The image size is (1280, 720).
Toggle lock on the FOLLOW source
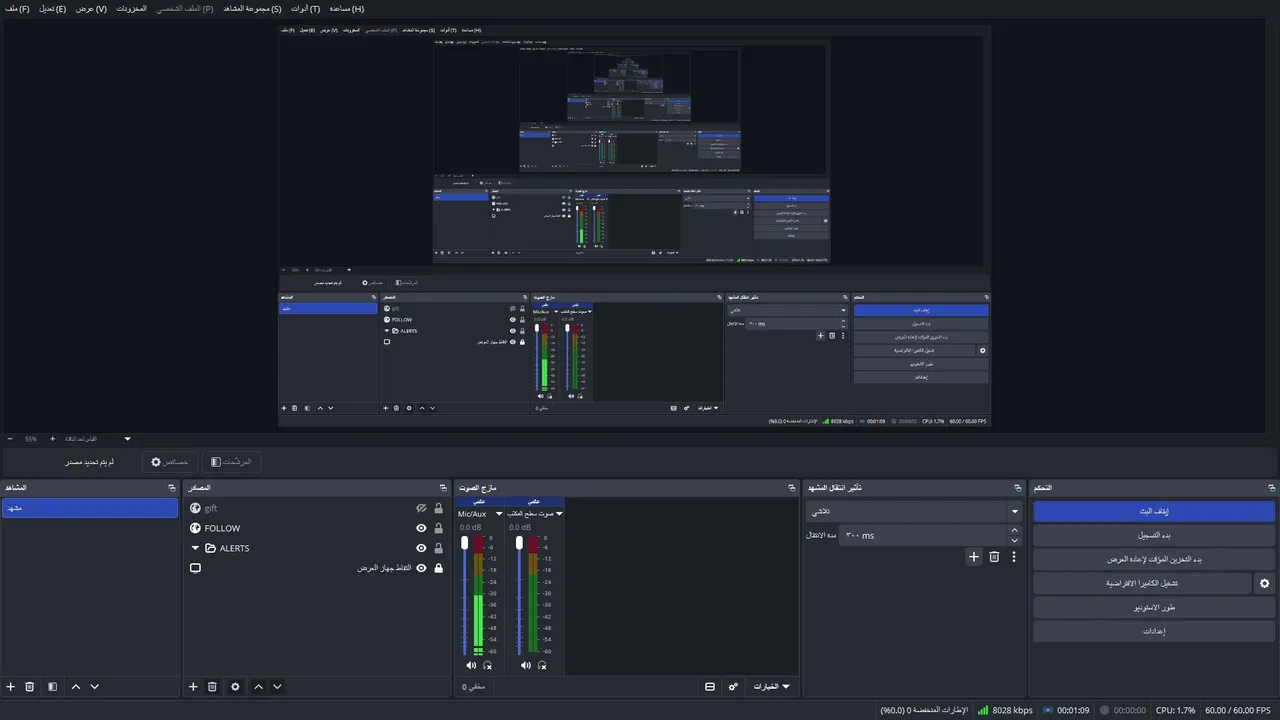(438, 528)
